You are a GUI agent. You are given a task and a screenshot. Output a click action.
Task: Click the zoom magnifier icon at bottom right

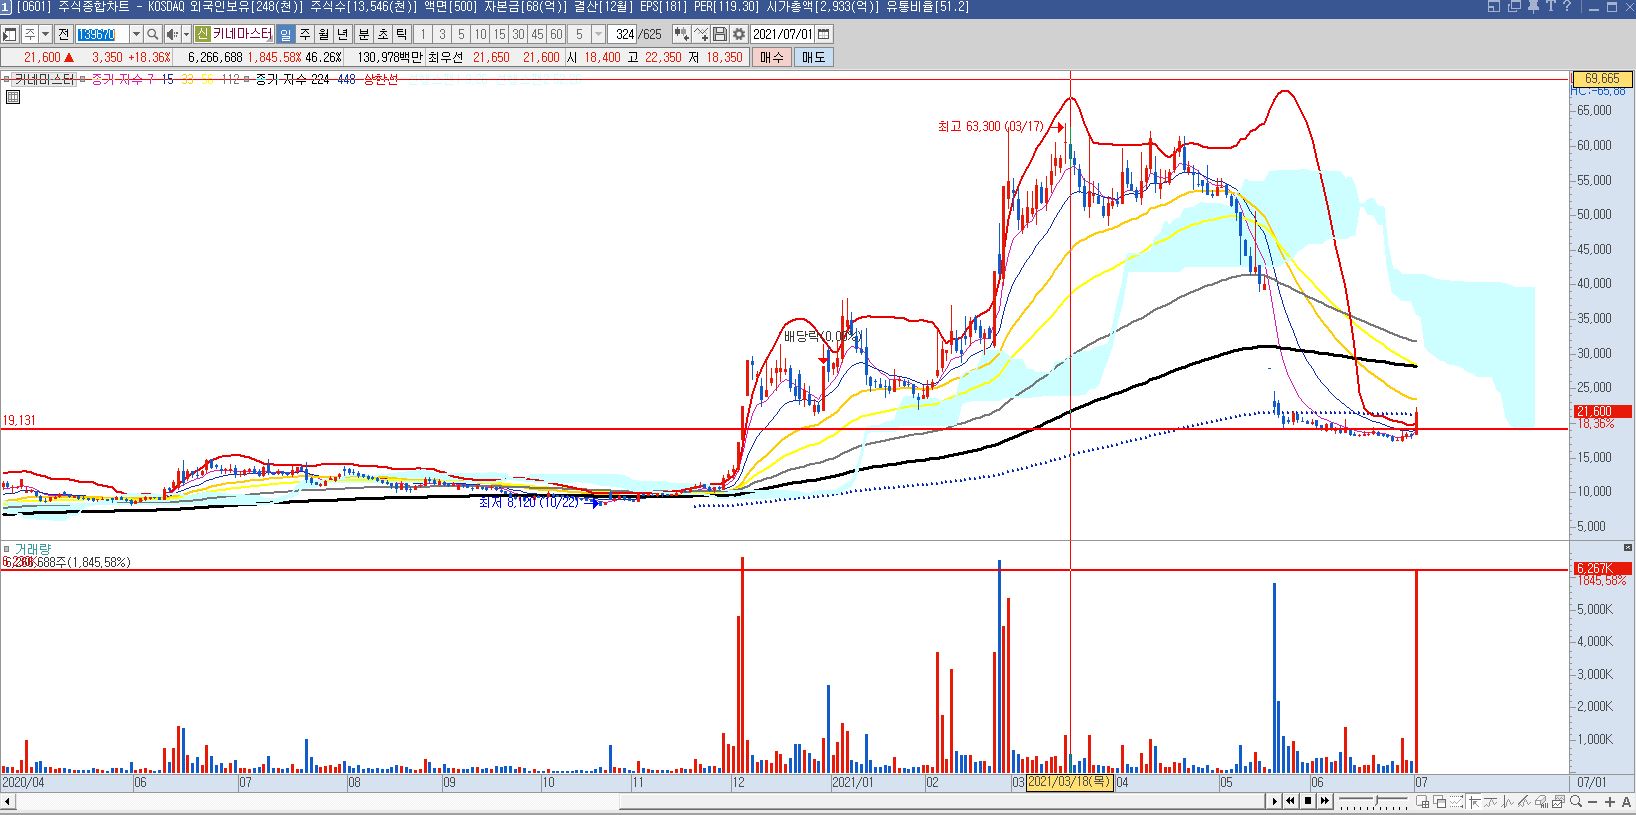[1576, 801]
